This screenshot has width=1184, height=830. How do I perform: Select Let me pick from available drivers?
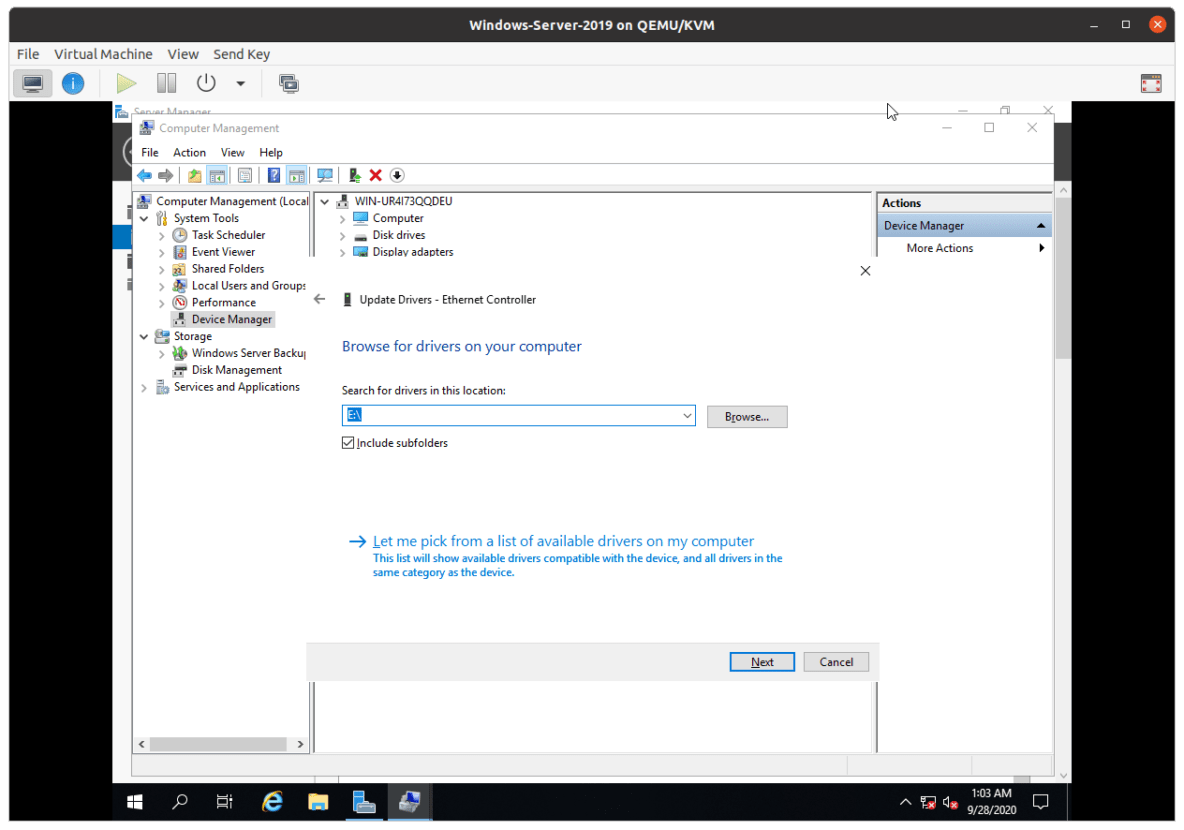point(562,541)
